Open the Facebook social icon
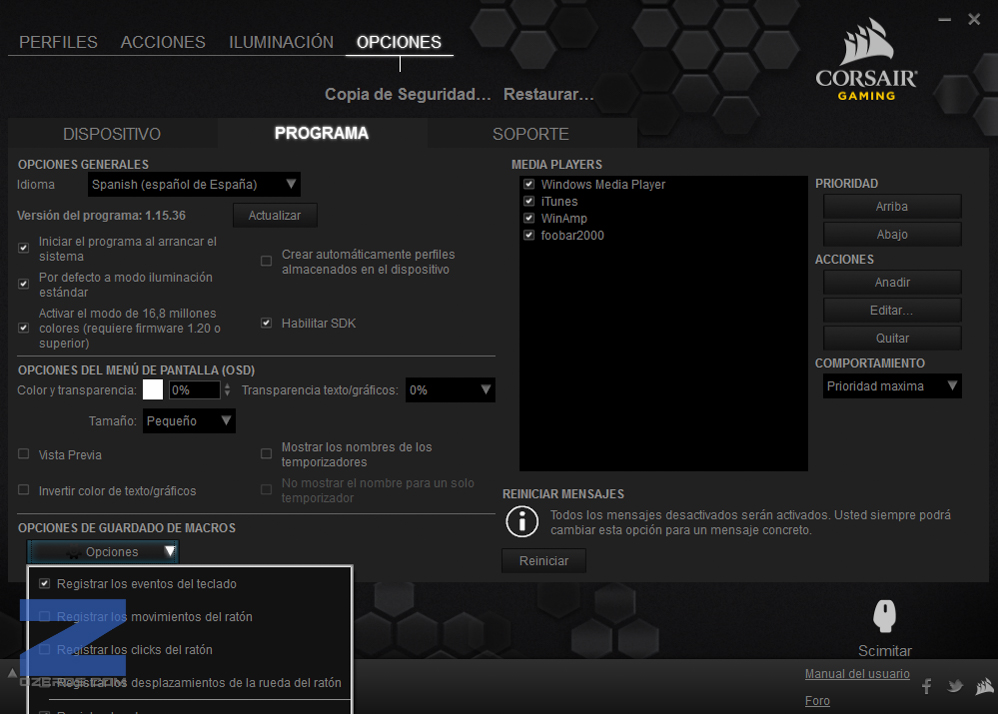 point(927,686)
